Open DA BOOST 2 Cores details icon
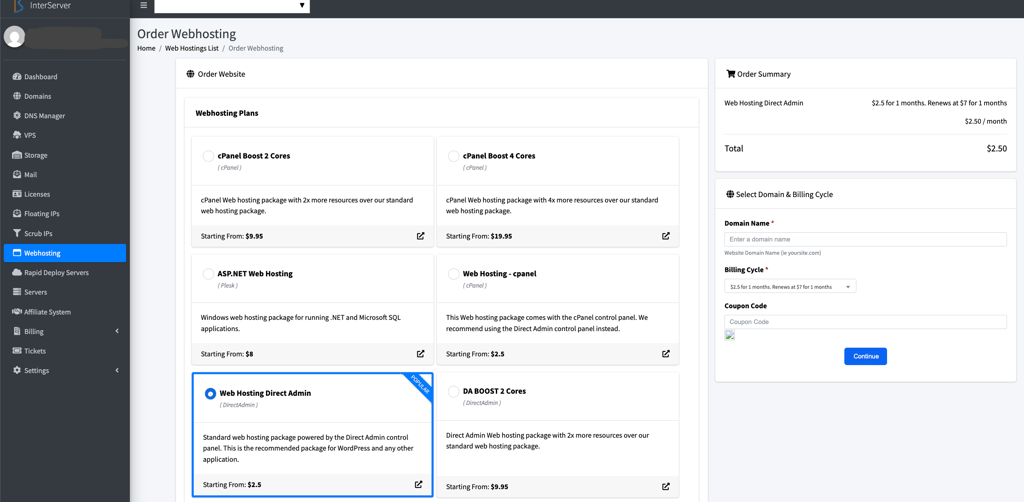The height and width of the screenshot is (502, 1024). (665, 486)
